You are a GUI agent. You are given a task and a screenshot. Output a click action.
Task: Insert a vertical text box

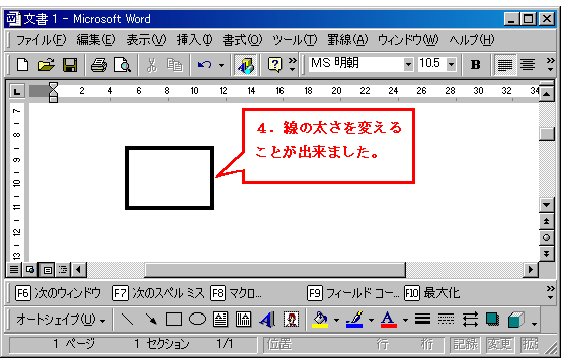click(x=243, y=319)
